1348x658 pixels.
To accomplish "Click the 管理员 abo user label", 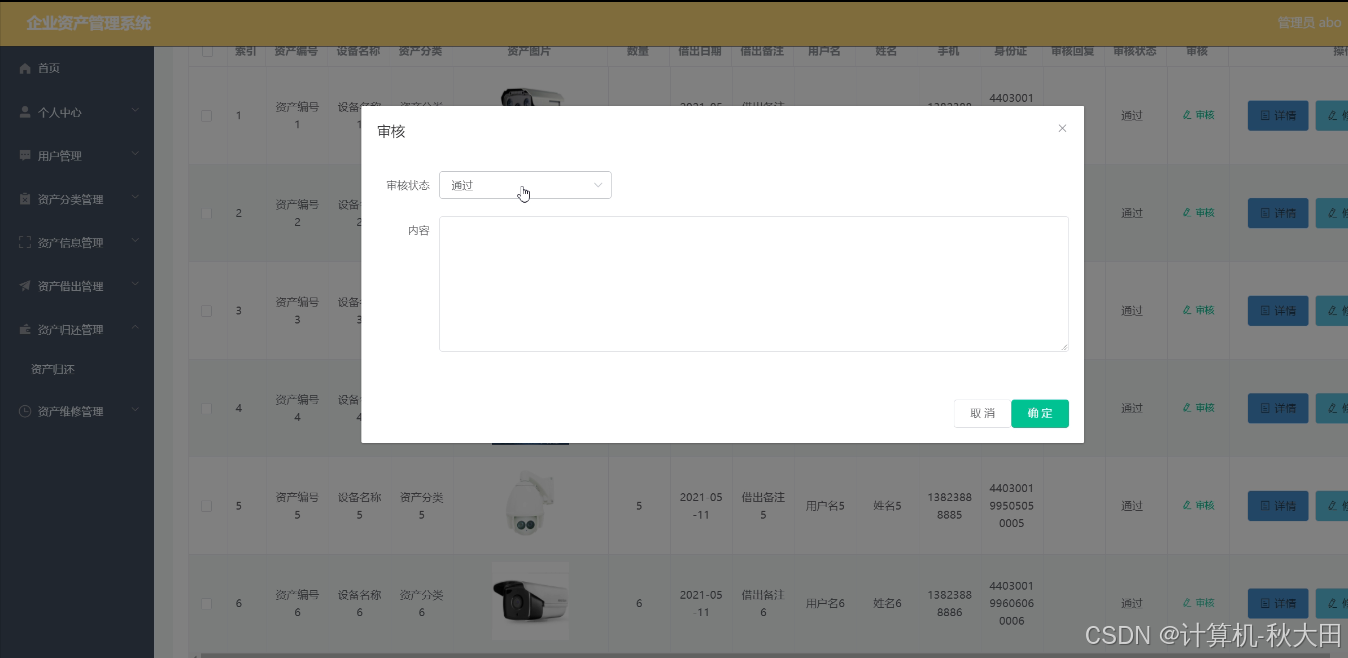I will pos(1309,22).
